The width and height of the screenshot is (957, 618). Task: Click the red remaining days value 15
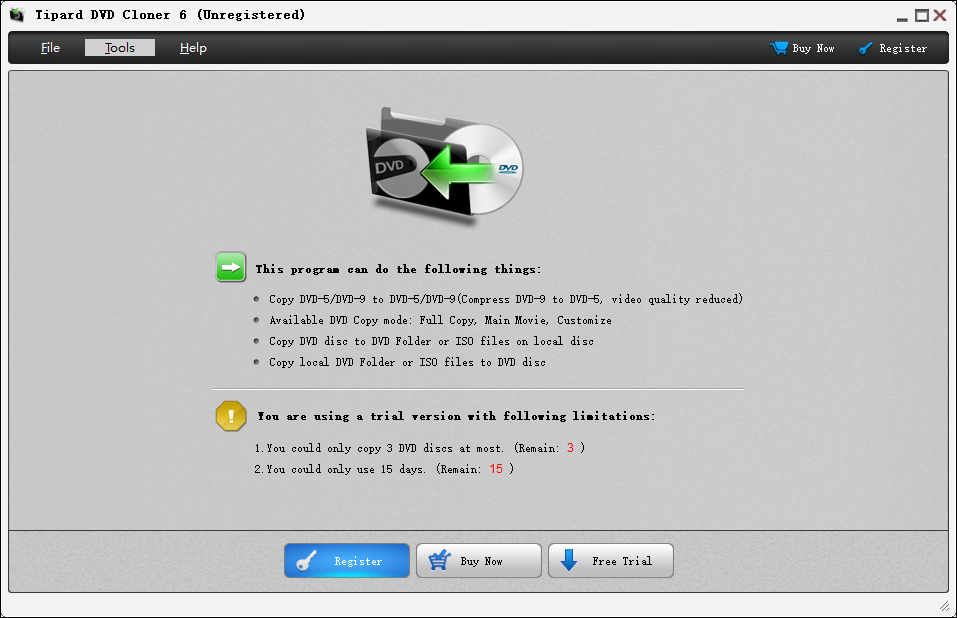[x=496, y=469]
